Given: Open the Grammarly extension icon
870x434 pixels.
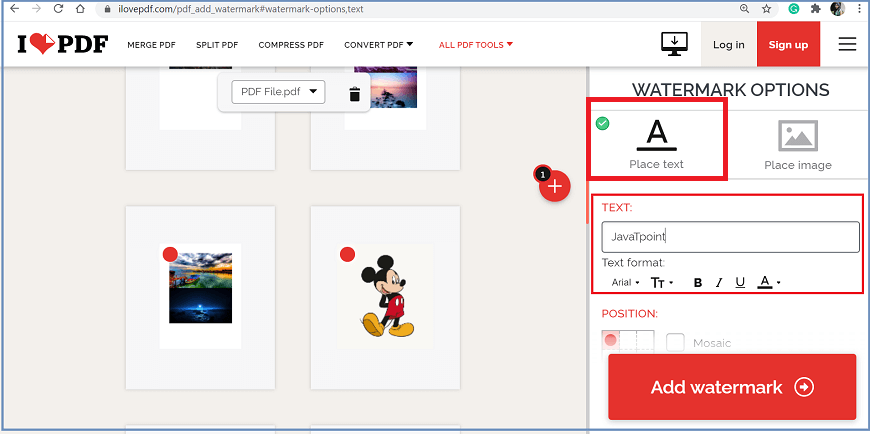Looking at the screenshot, I should point(794,9).
